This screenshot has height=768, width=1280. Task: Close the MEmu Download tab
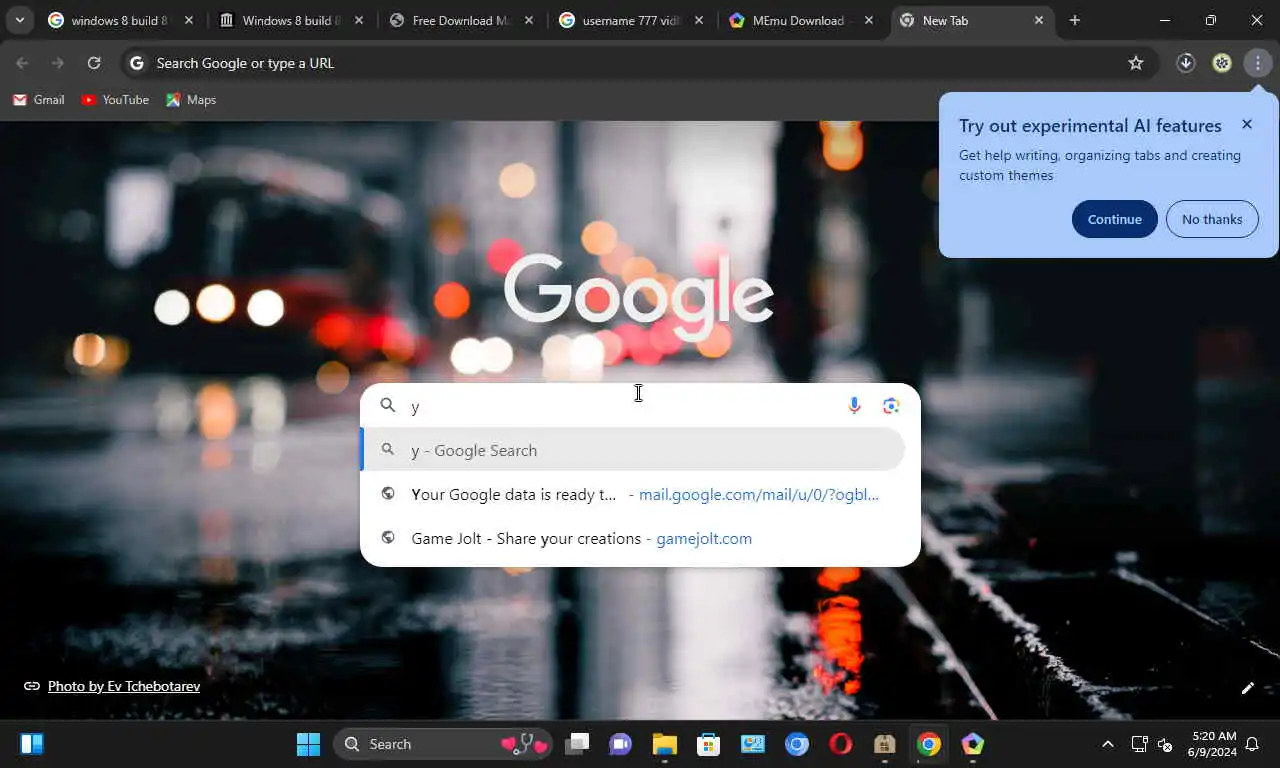point(869,20)
